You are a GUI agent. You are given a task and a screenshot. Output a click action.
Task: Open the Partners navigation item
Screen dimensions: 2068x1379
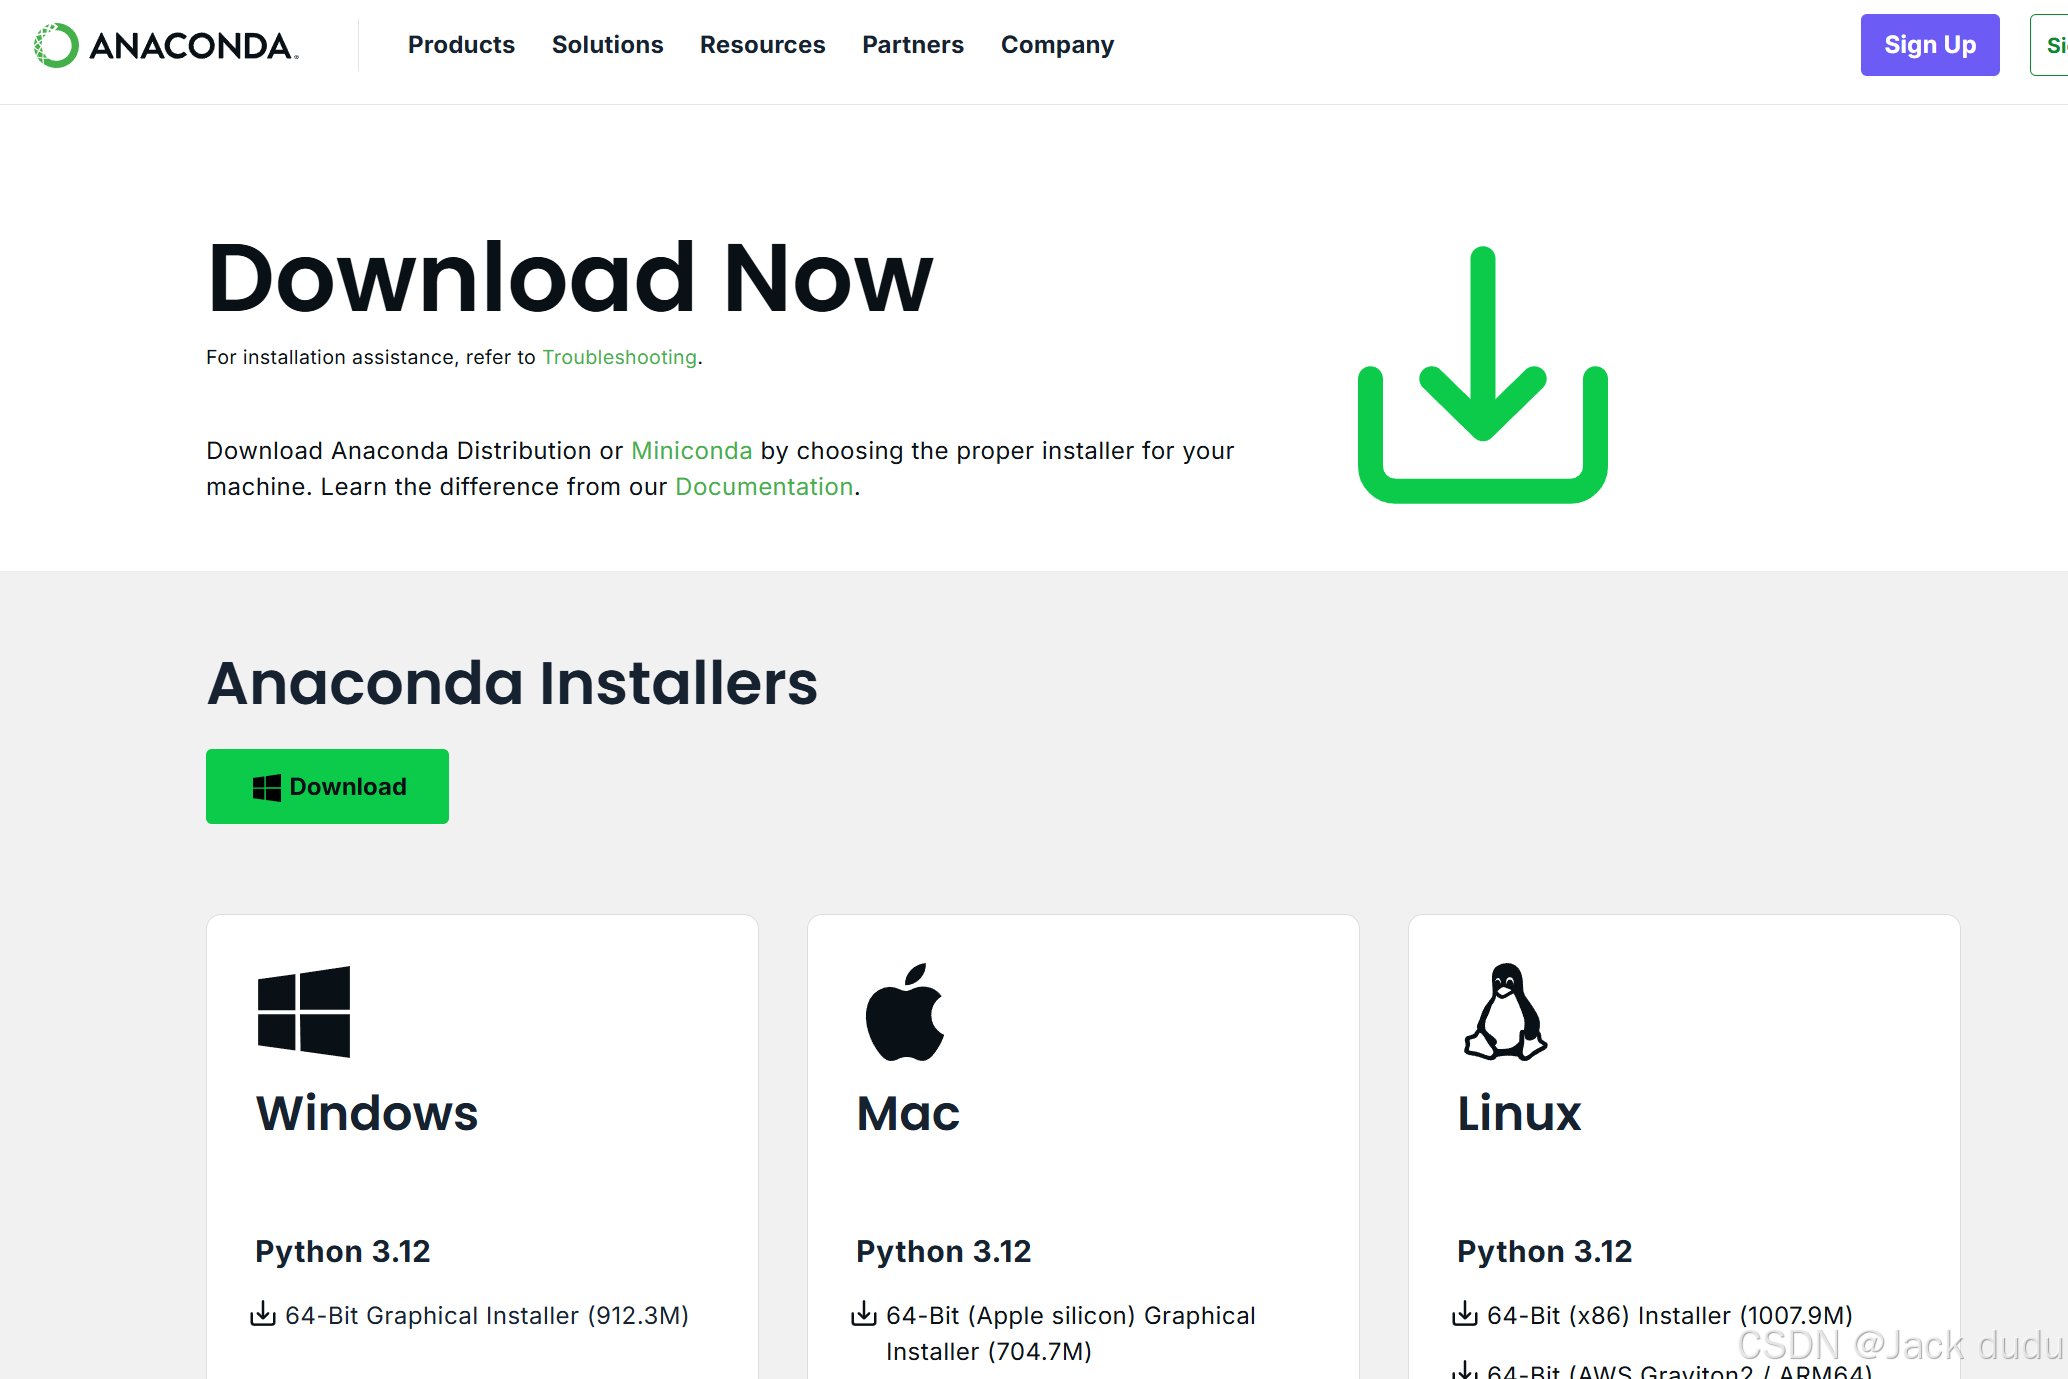[912, 45]
